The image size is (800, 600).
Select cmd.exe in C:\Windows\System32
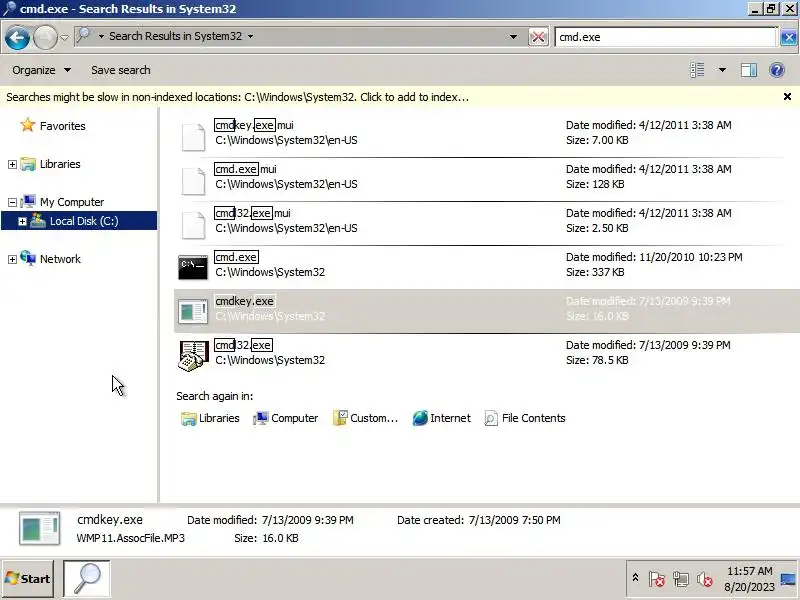click(x=236, y=257)
